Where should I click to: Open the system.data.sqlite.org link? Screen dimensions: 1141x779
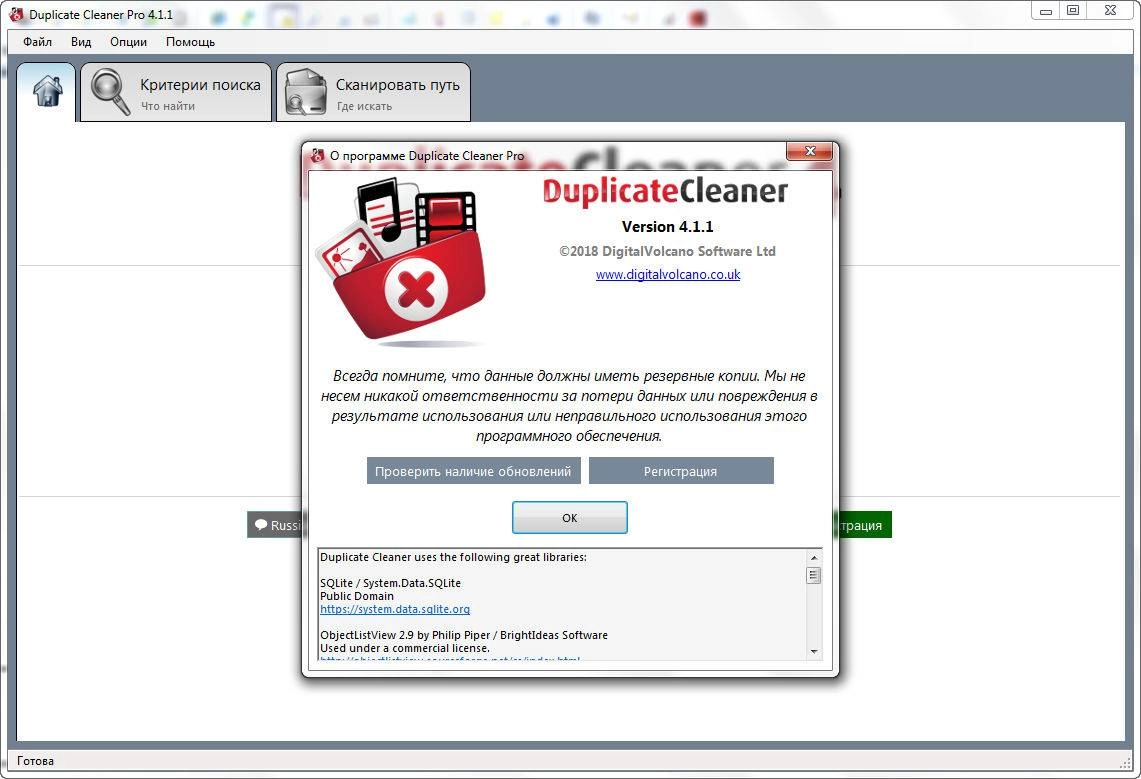pos(395,609)
